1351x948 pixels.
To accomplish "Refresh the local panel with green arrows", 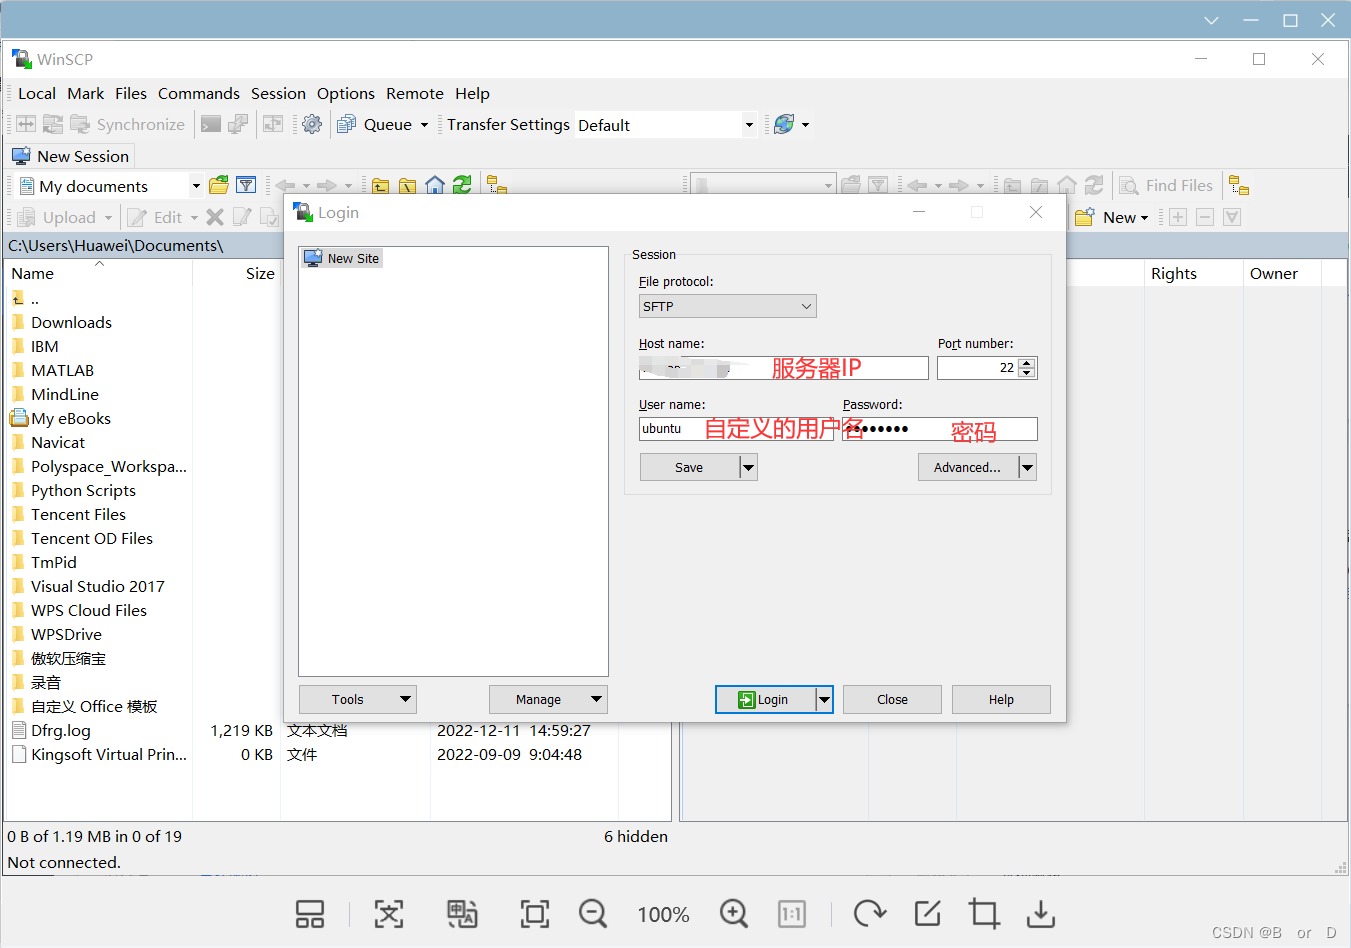I will tap(462, 185).
